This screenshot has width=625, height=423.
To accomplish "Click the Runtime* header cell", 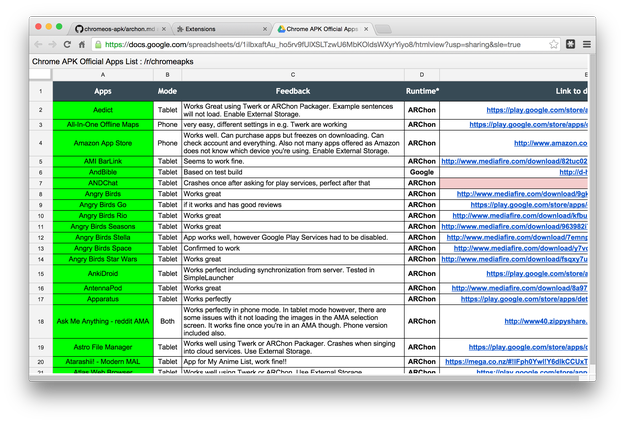I will [x=422, y=91].
